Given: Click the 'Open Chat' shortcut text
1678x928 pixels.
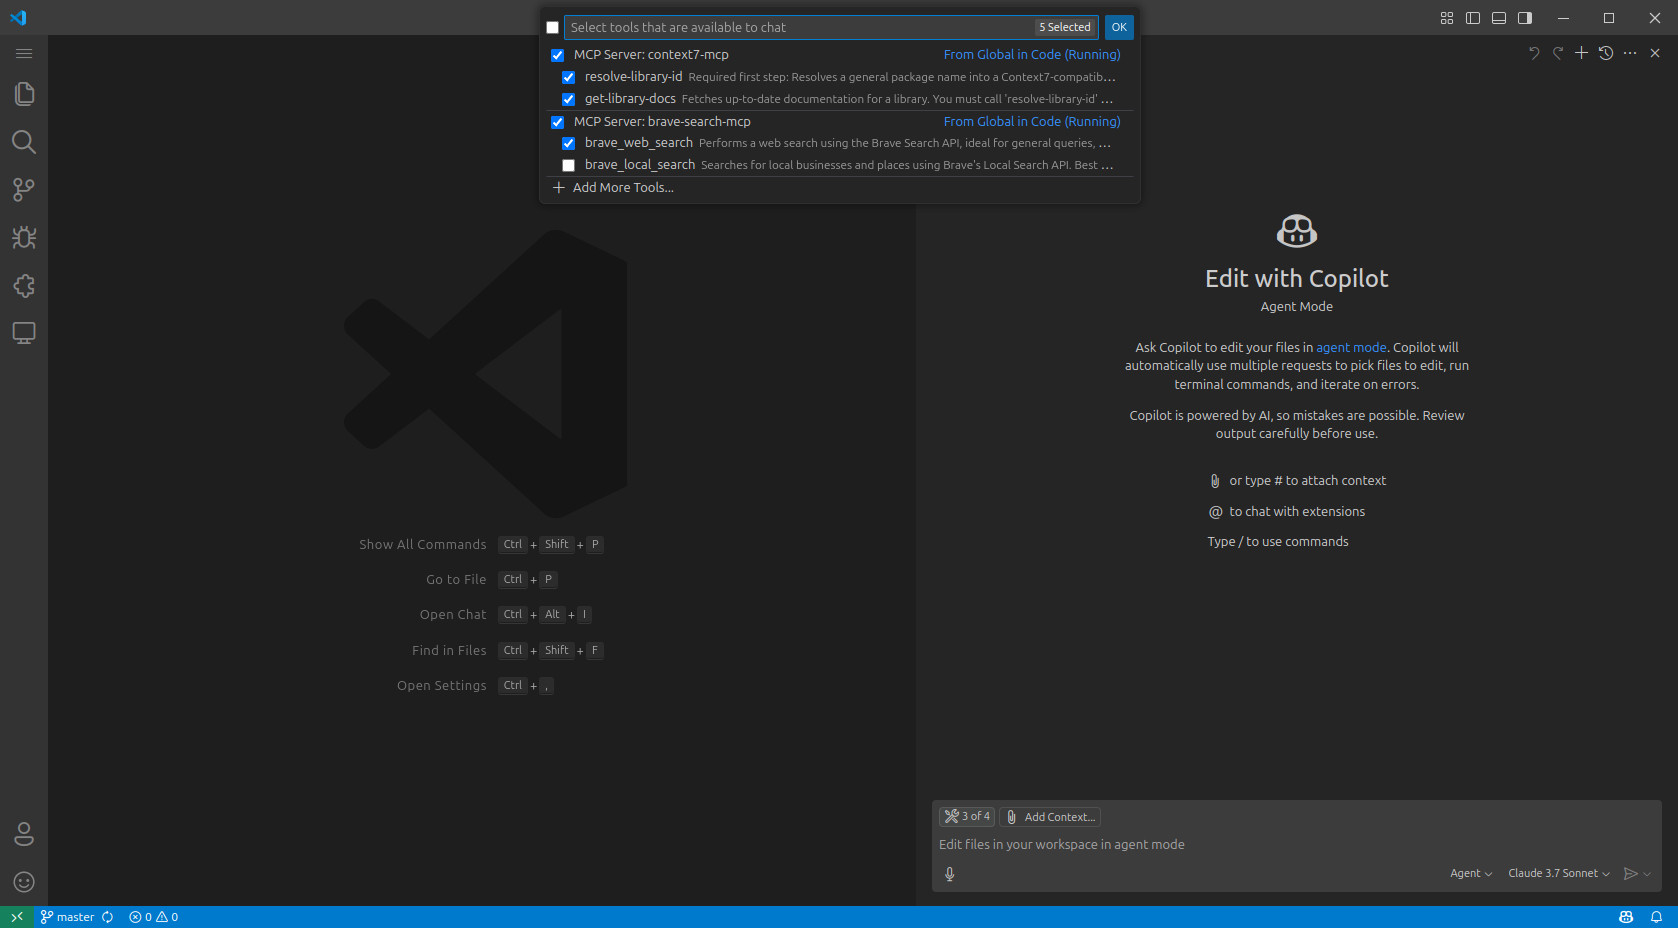Looking at the screenshot, I should pos(453,615).
